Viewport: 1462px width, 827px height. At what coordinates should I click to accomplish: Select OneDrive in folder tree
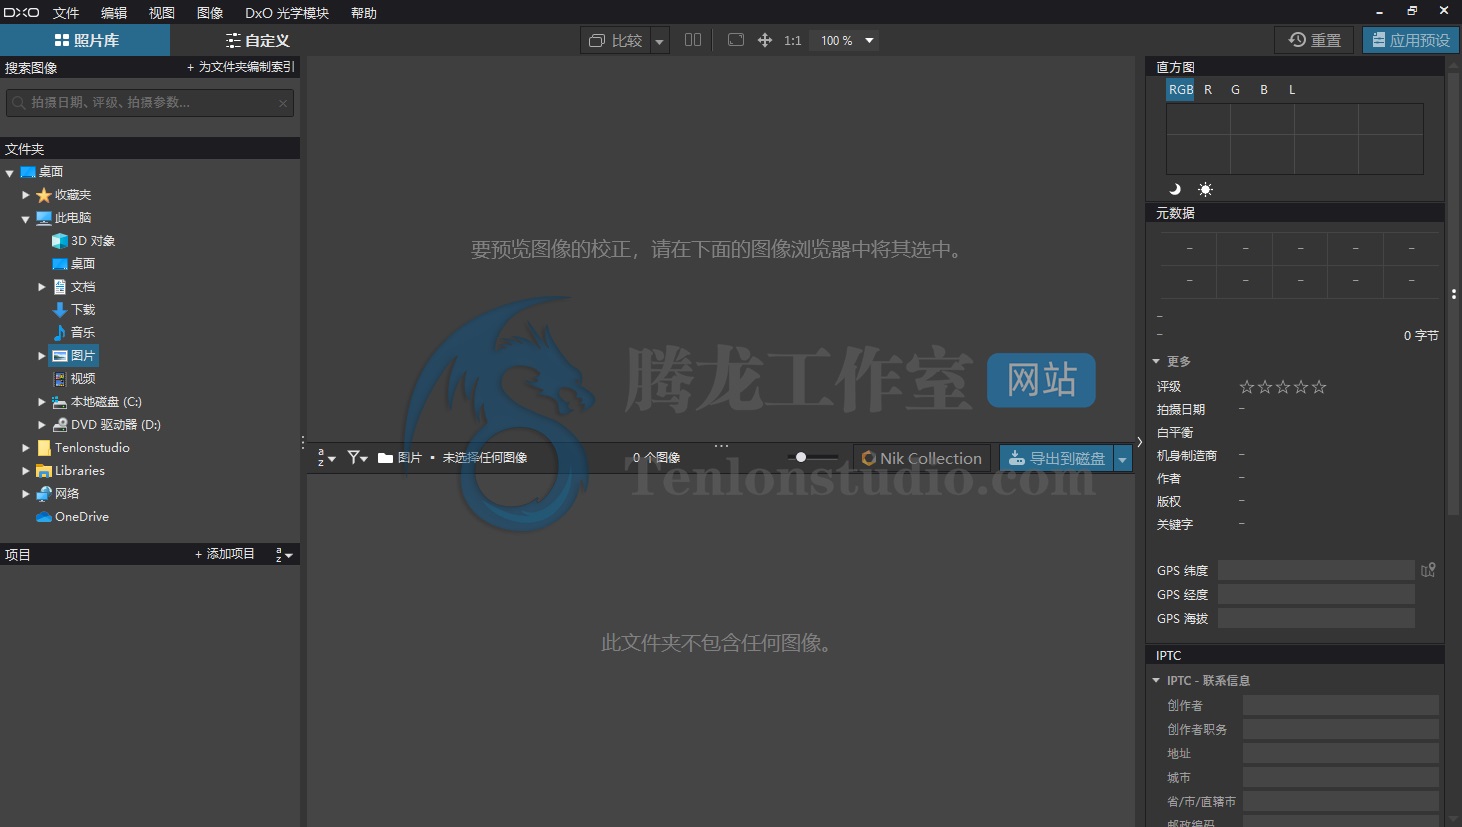[x=72, y=517]
